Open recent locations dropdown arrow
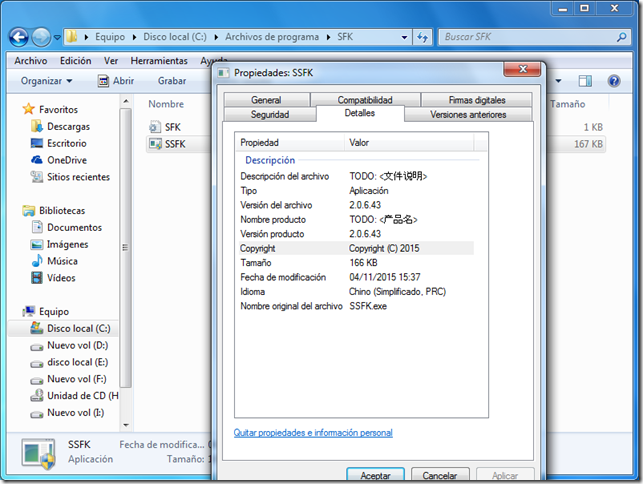 (57, 37)
